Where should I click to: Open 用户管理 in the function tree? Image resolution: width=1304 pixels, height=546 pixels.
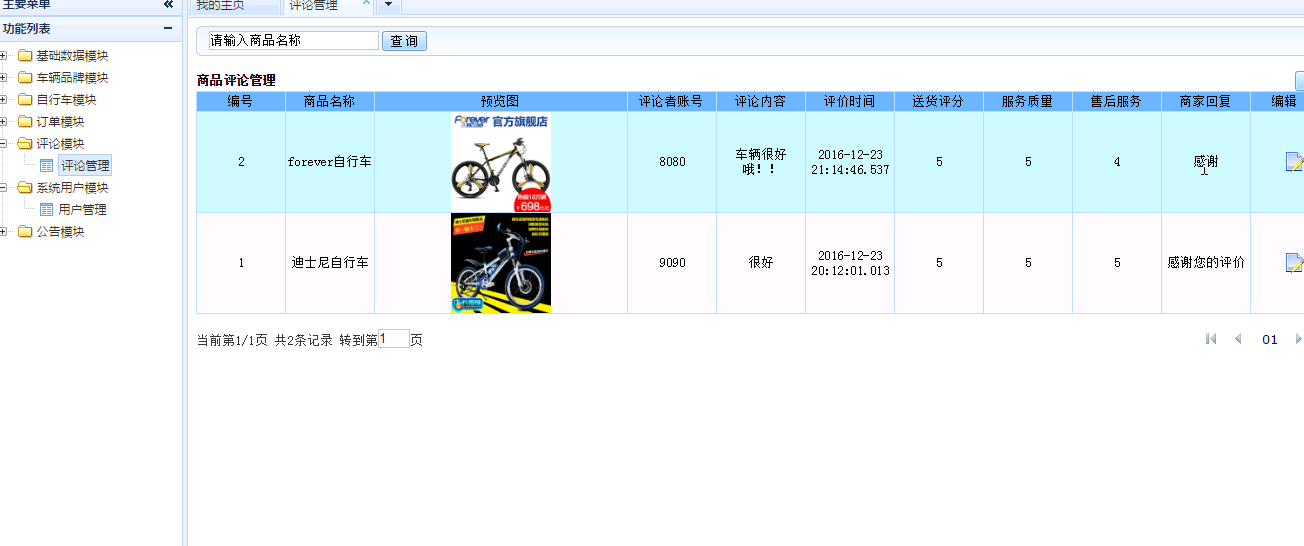(x=82, y=210)
